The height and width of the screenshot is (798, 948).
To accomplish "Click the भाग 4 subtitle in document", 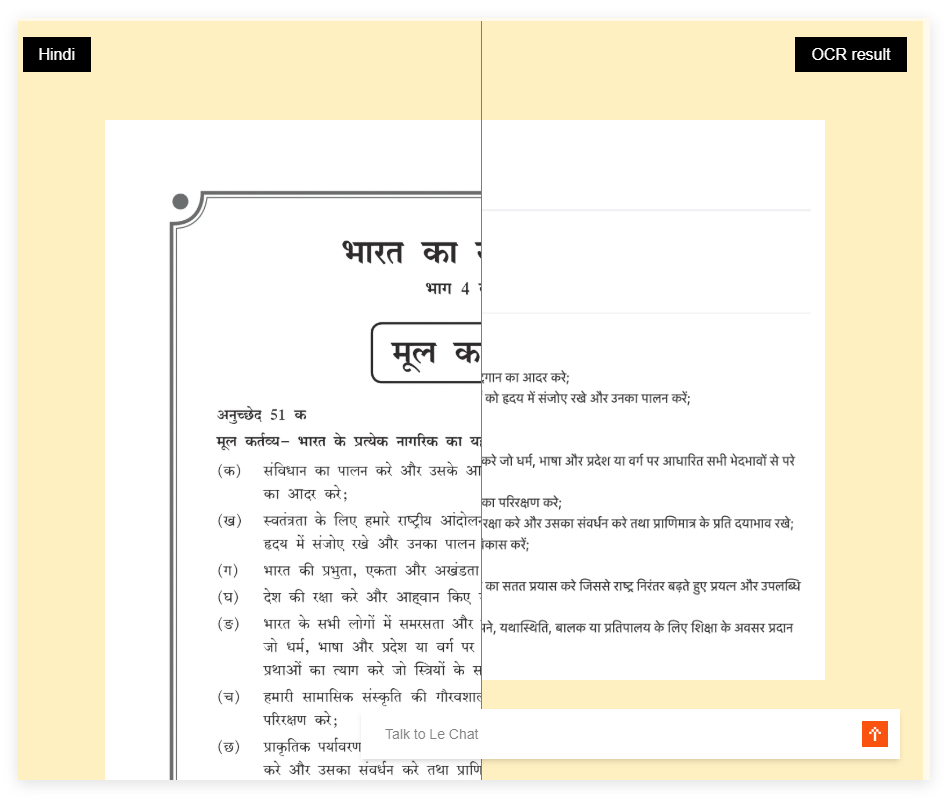I will [x=452, y=289].
